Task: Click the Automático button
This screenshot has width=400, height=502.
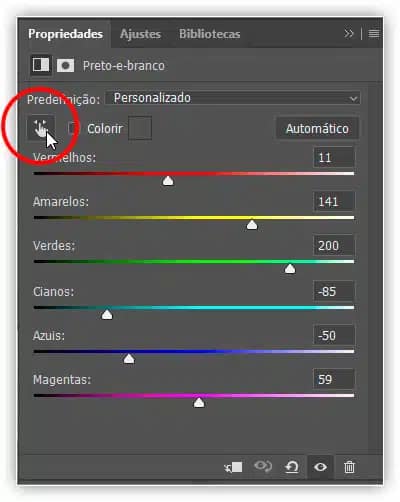Action: [x=317, y=129]
